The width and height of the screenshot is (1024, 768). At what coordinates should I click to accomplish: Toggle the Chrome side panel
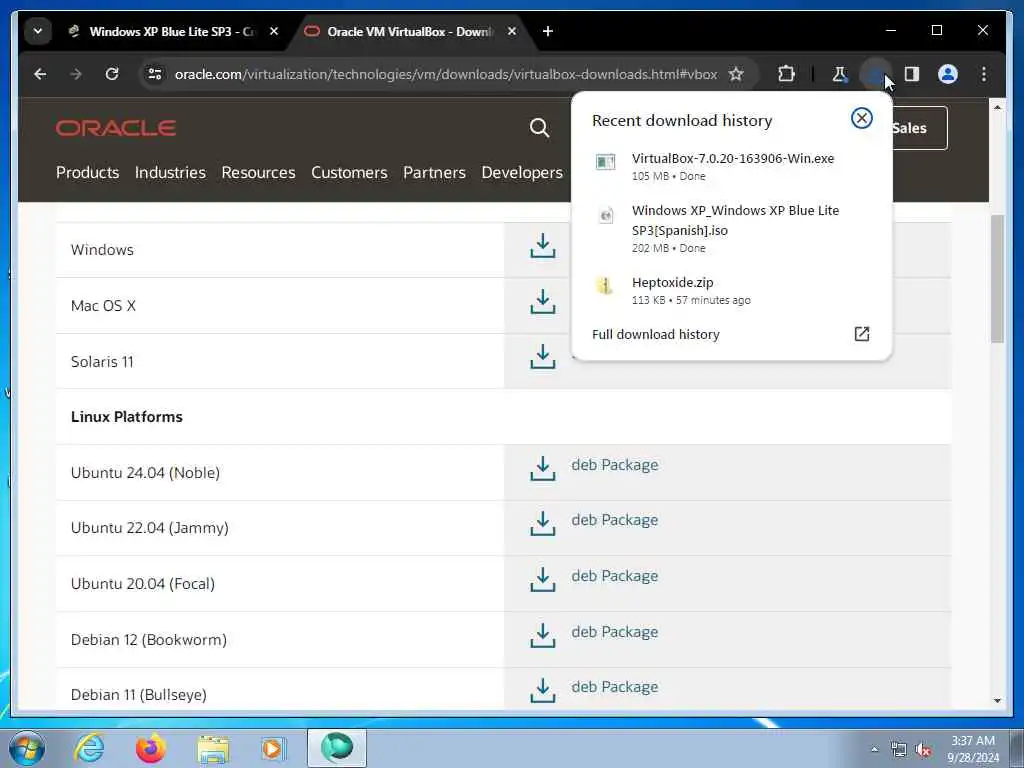point(912,74)
